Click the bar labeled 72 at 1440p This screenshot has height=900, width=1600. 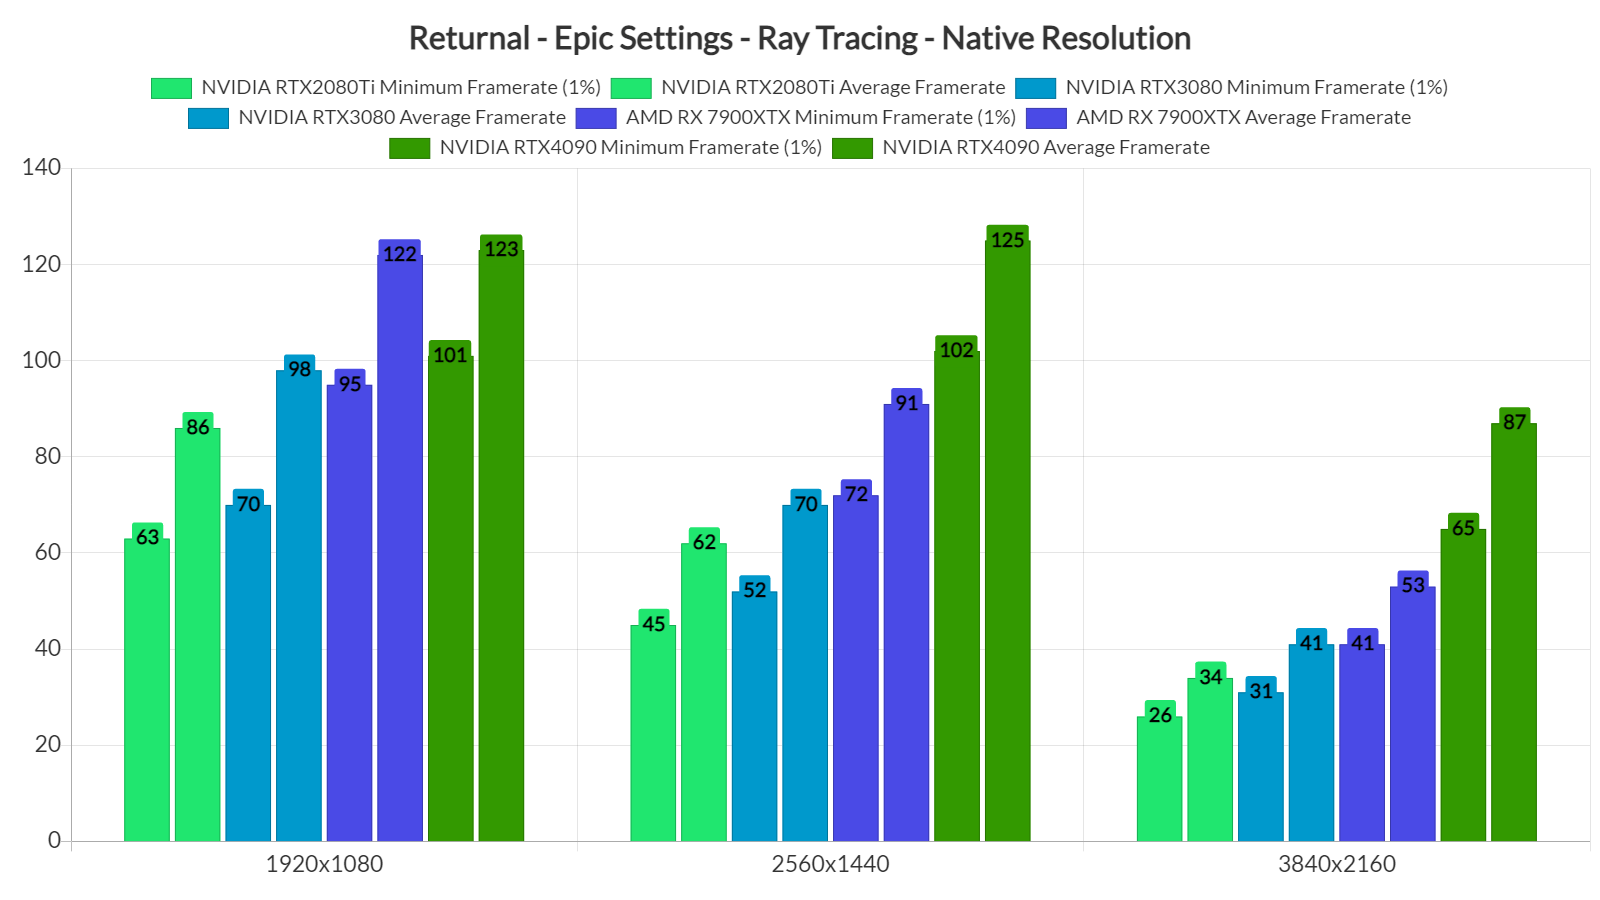(856, 668)
